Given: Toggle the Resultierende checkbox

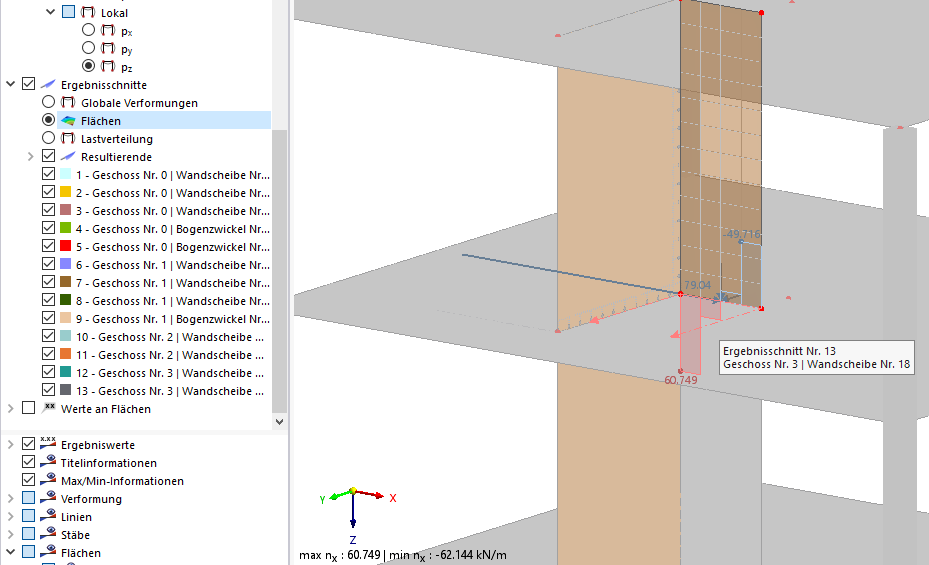Looking at the screenshot, I should (x=49, y=156).
